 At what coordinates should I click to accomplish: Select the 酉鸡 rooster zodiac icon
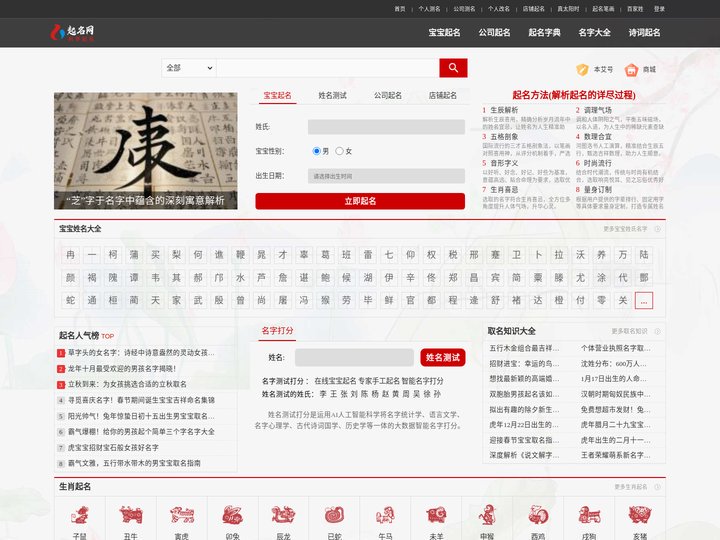point(538,515)
